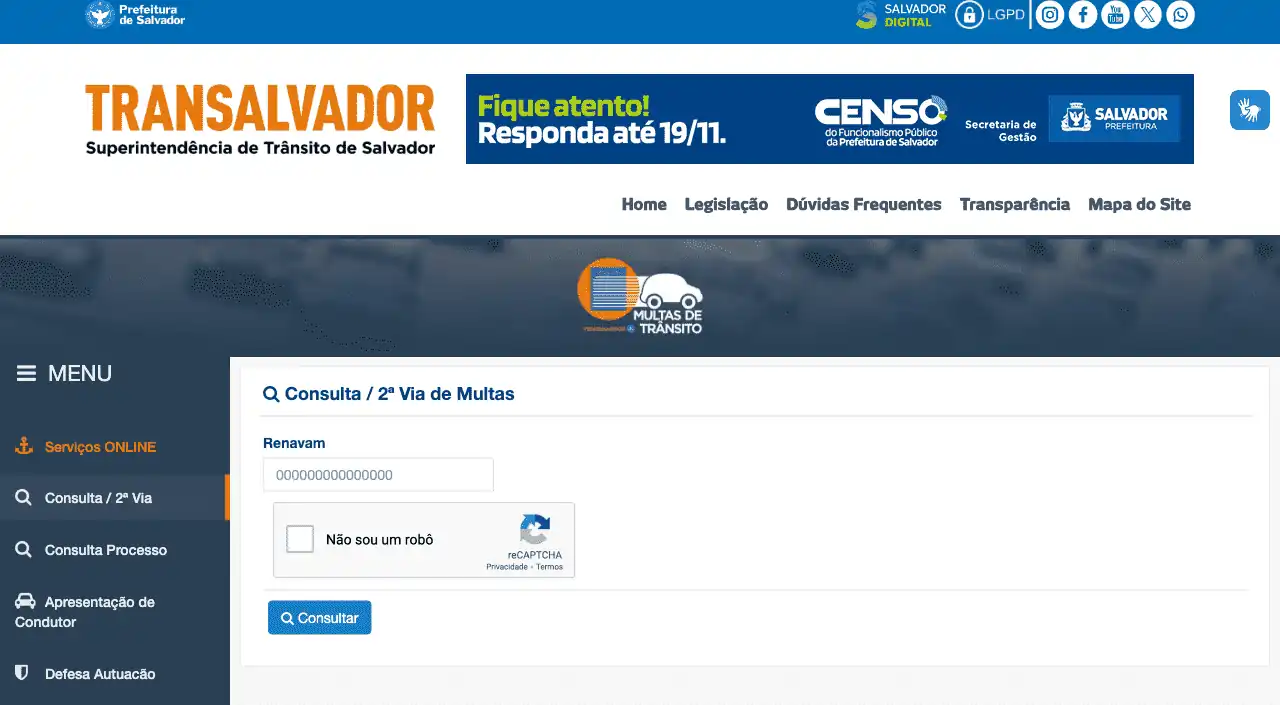
Task: Open the Censo announcement banner
Action: click(x=829, y=119)
